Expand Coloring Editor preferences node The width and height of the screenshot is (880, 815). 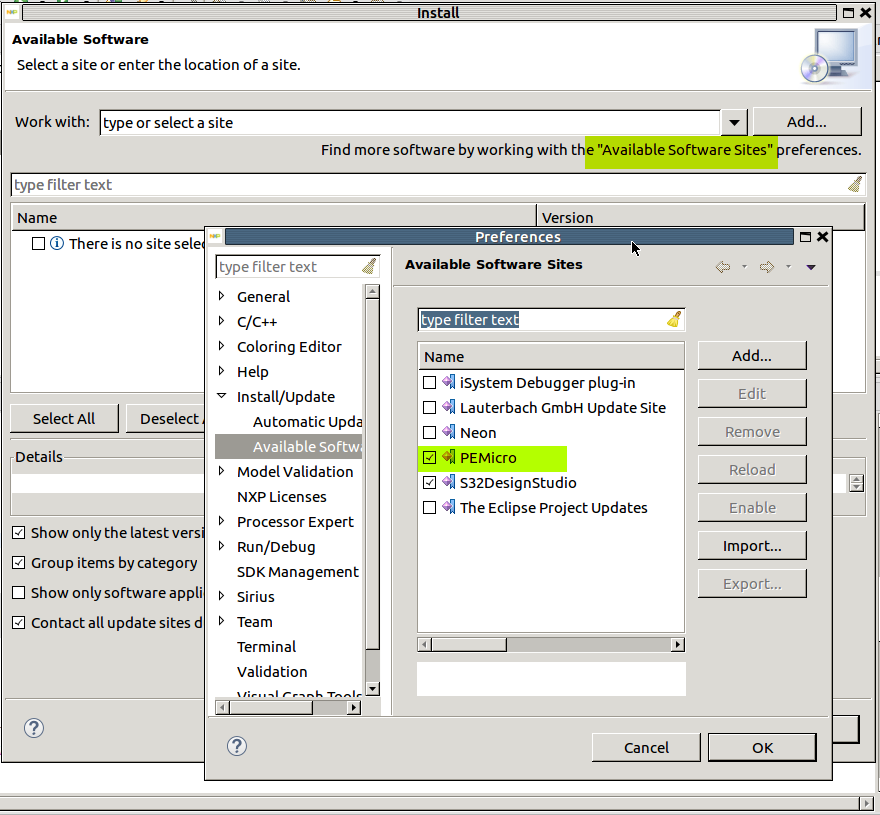coord(222,346)
